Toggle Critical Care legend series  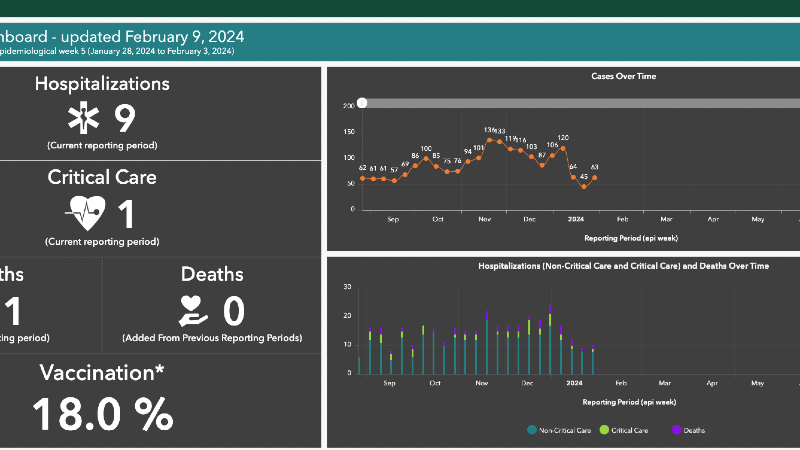[x=623, y=430]
